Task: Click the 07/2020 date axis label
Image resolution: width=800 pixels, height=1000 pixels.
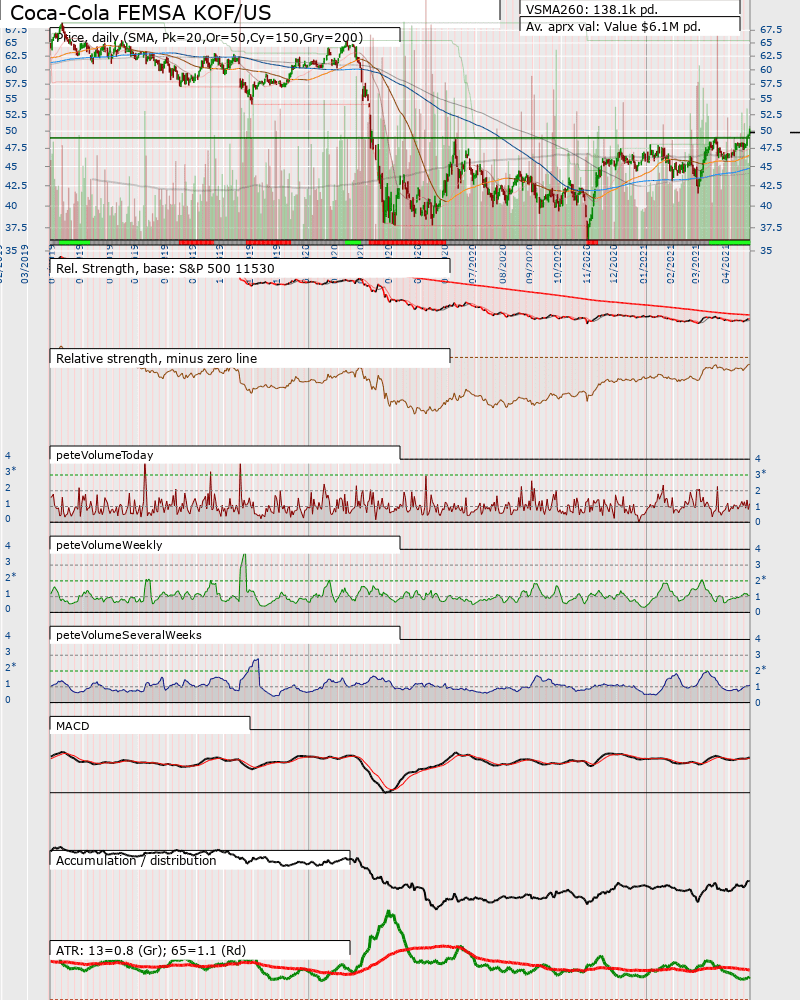Action: (473, 265)
